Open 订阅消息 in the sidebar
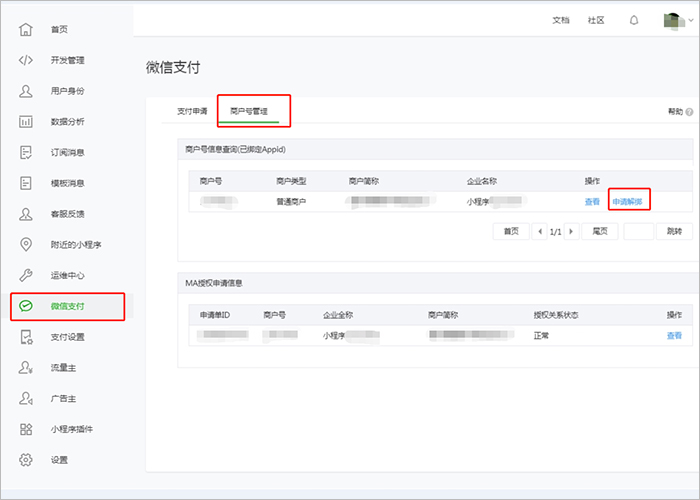Viewport: 700px width, 500px height. coord(67,152)
